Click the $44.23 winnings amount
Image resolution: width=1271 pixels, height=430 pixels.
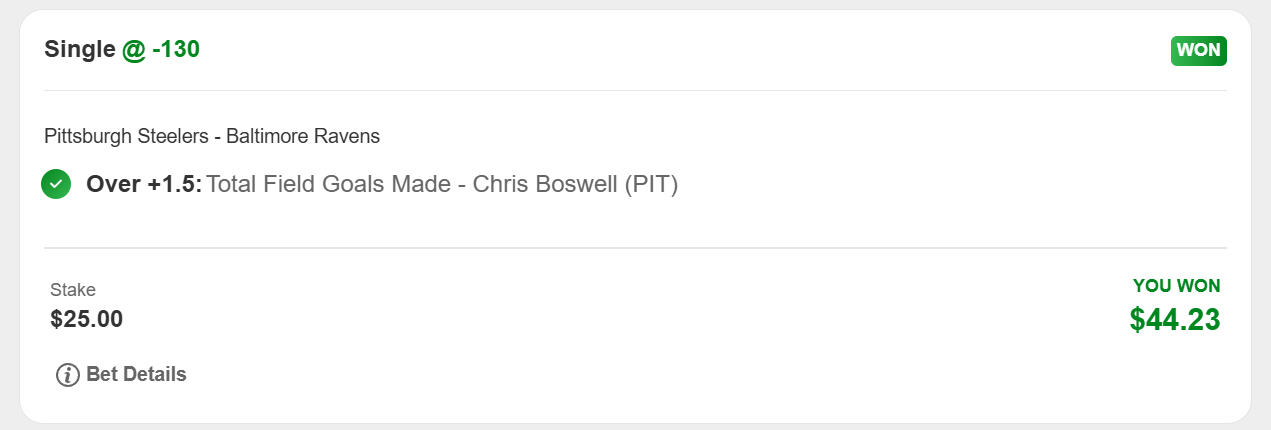click(1174, 319)
